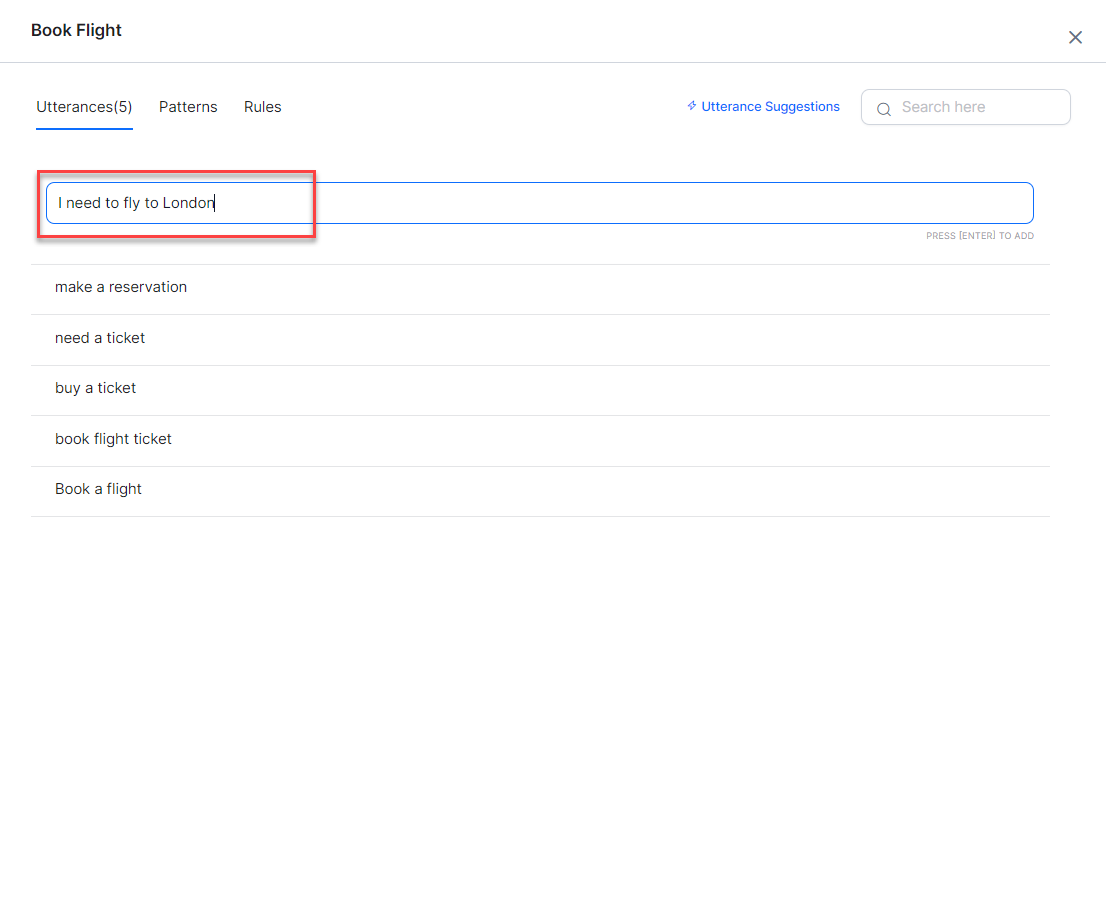Click the lightning bolt suggestions icon
Image resolution: width=1106 pixels, height=898 pixels.
click(691, 106)
